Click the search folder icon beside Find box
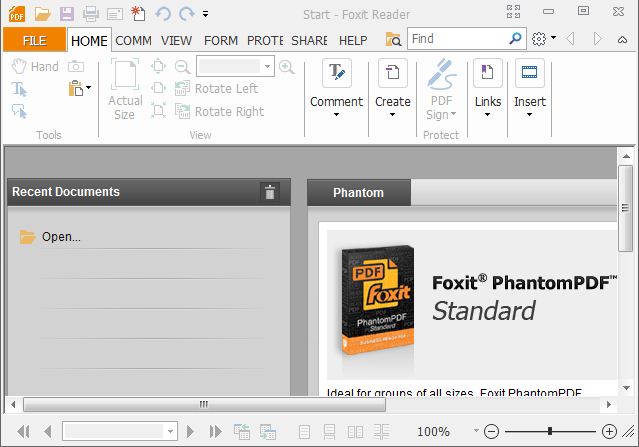This screenshot has height=447, width=639. click(x=394, y=40)
